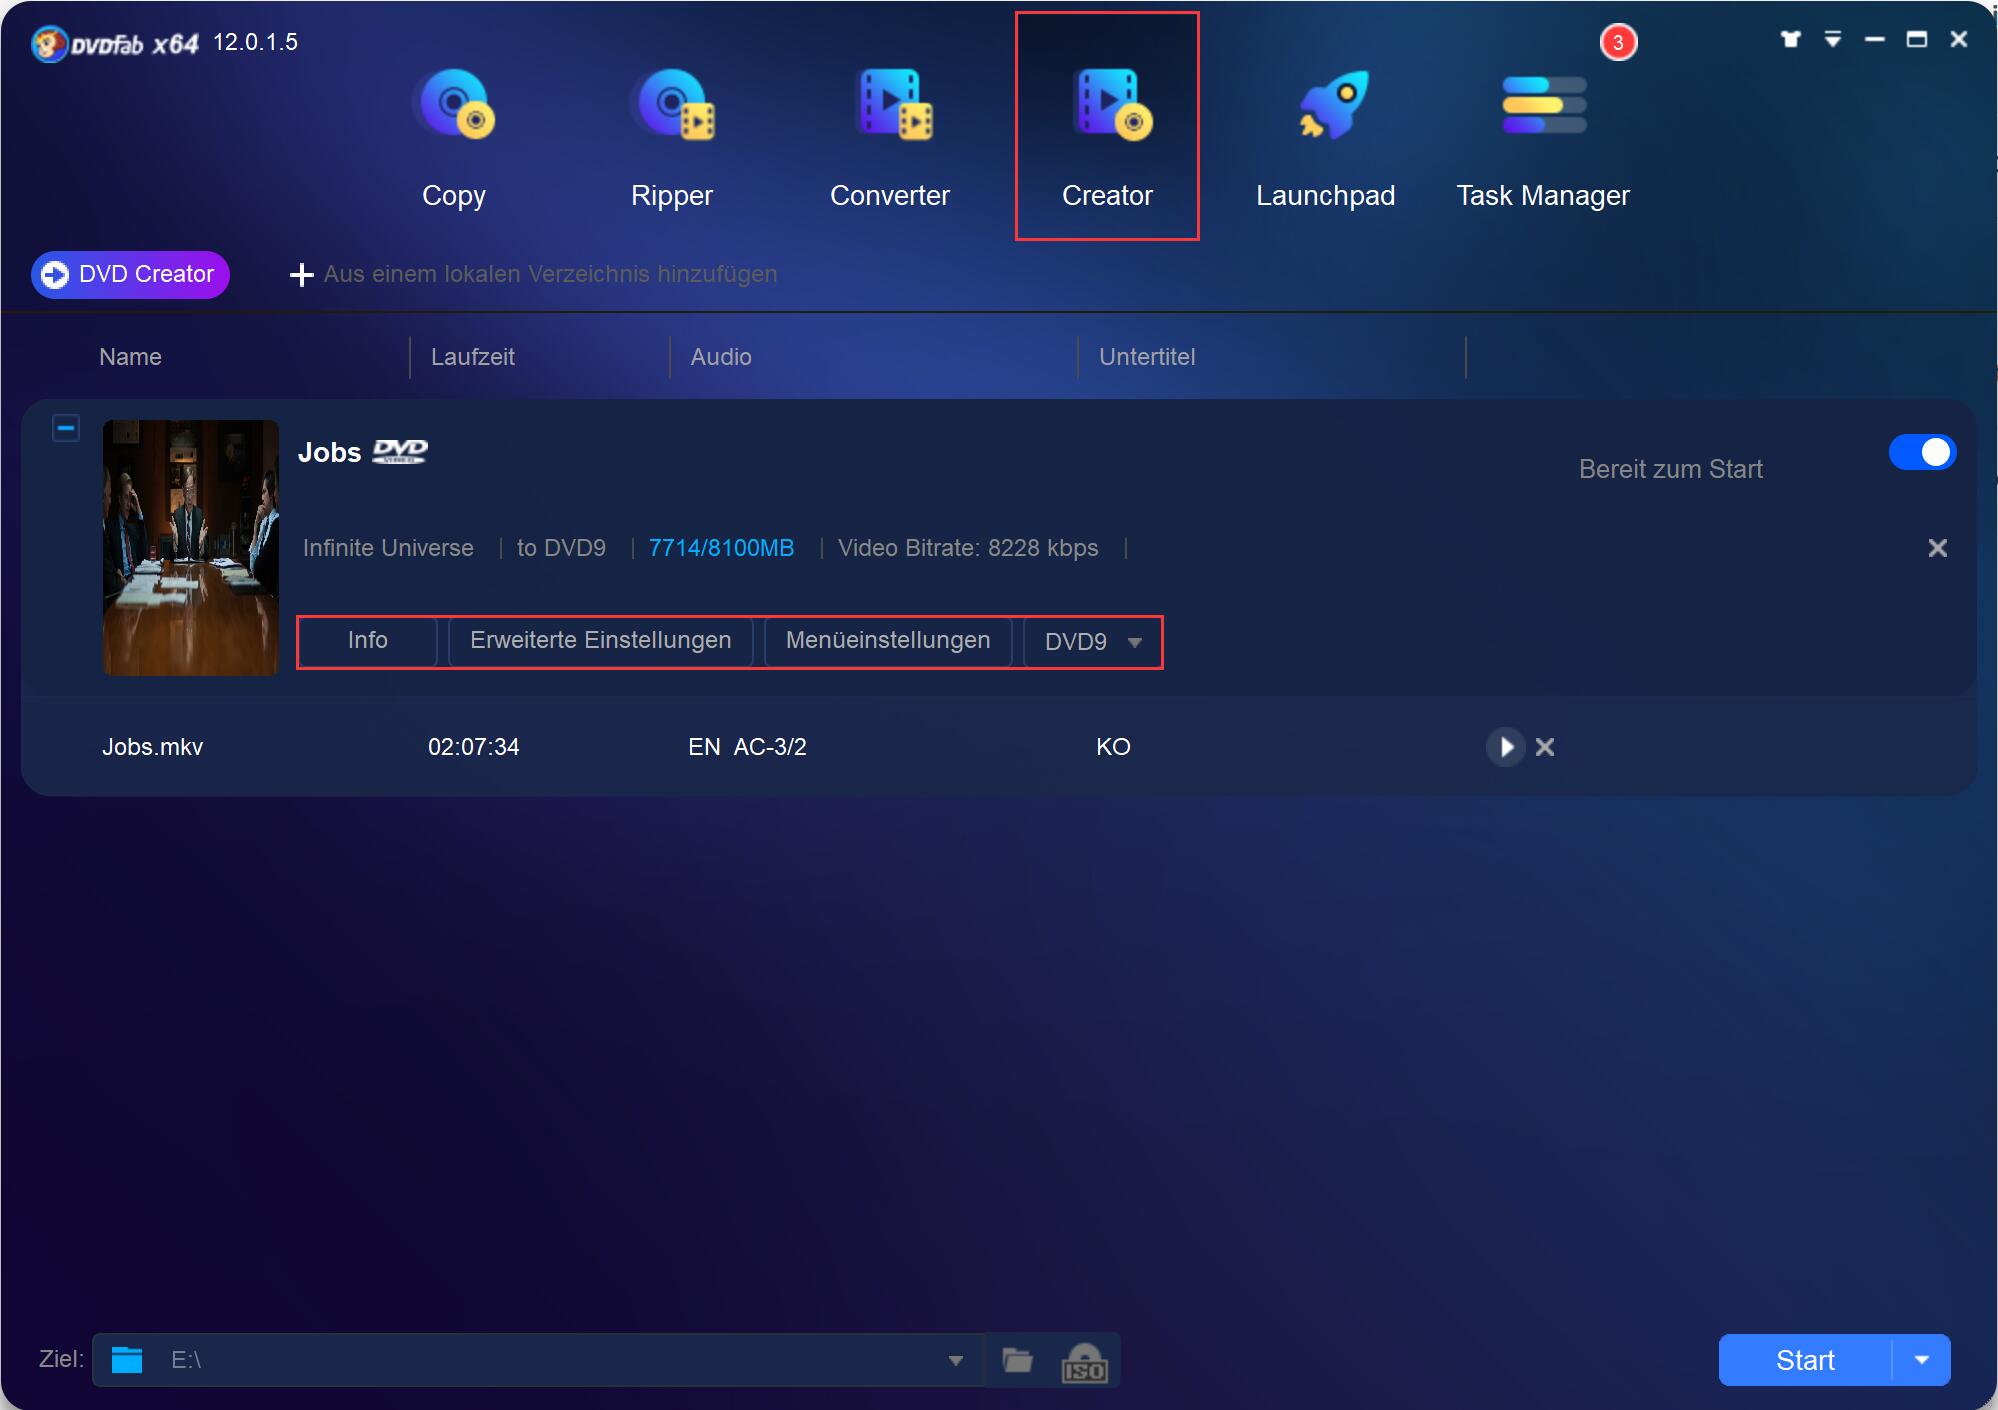This screenshot has height=1410, width=1998.
Task: Preview Jobs.mkv with play button
Action: [x=1505, y=747]
